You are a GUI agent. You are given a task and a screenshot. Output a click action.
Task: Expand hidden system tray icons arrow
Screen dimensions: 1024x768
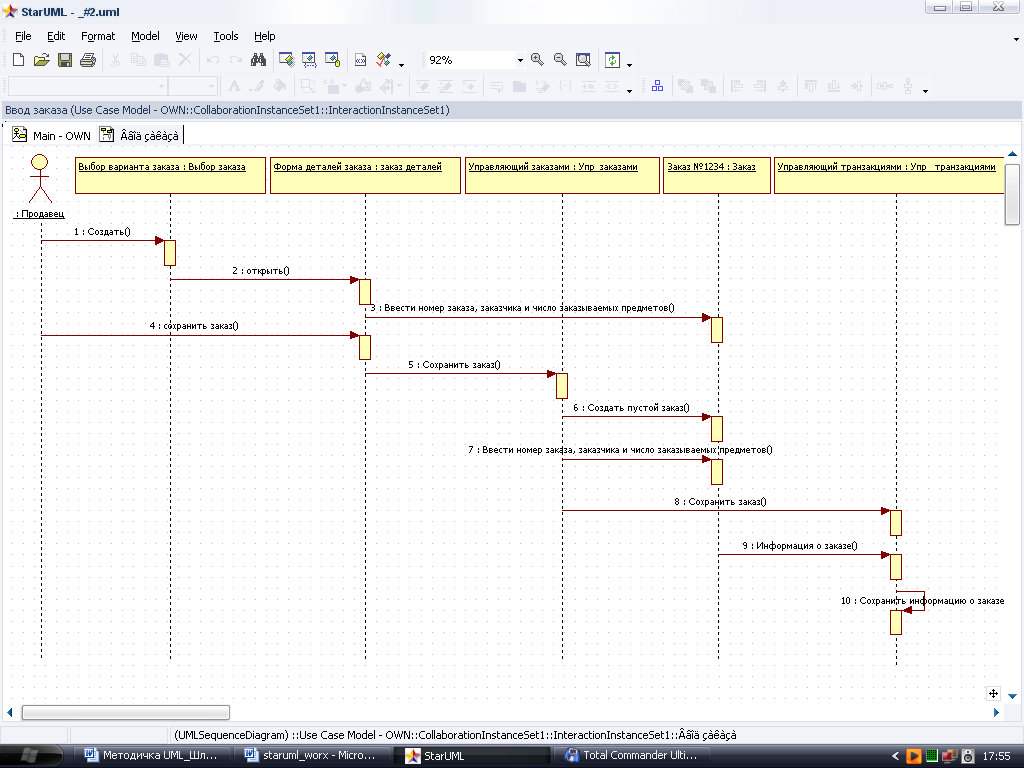895,756
